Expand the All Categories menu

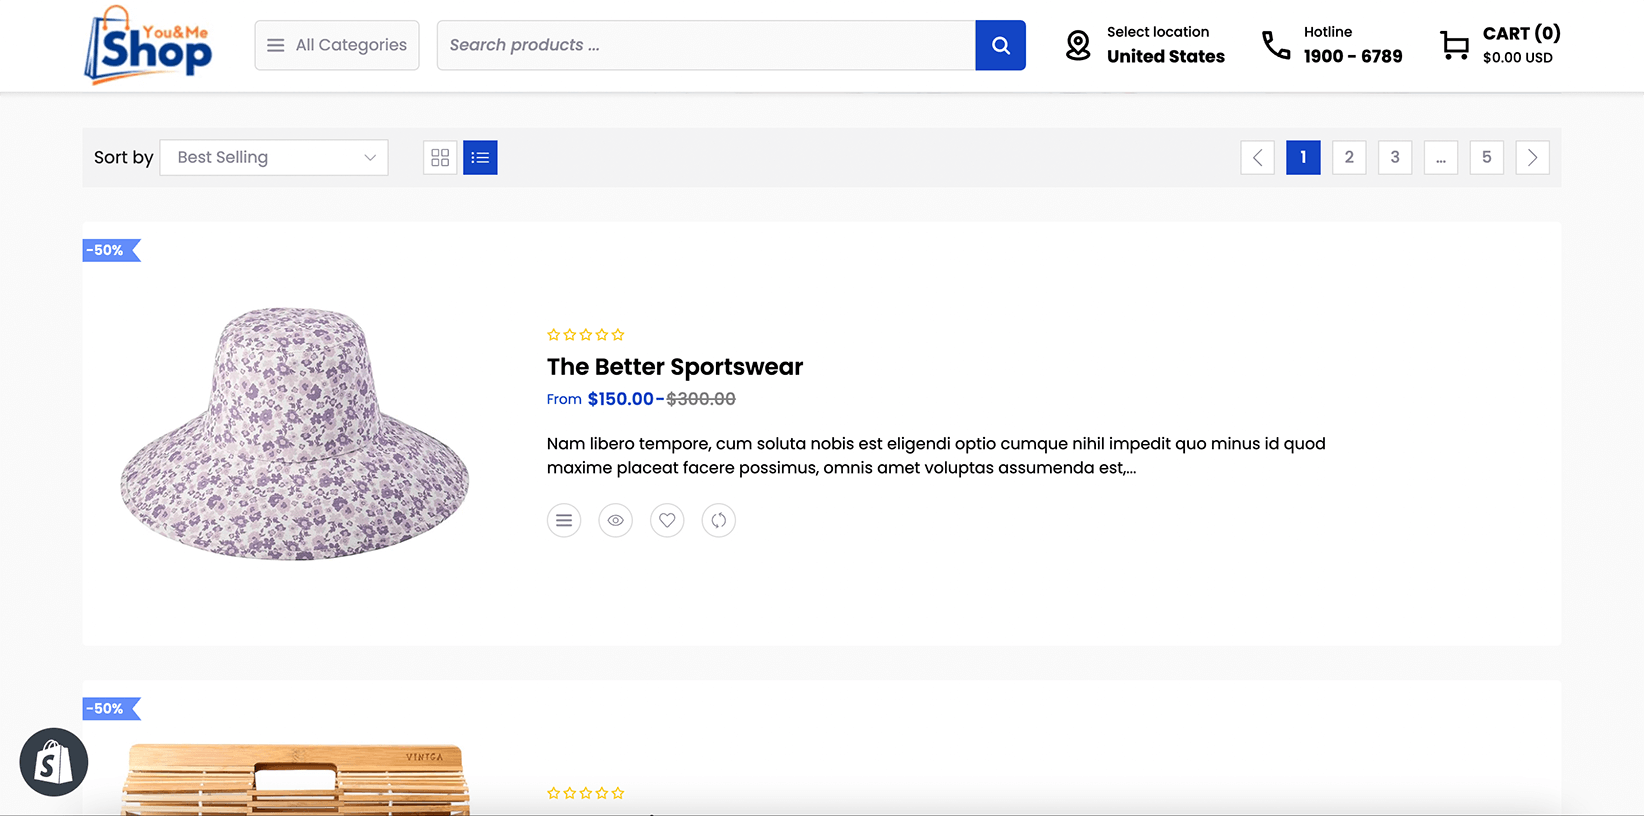pos(337,45)
